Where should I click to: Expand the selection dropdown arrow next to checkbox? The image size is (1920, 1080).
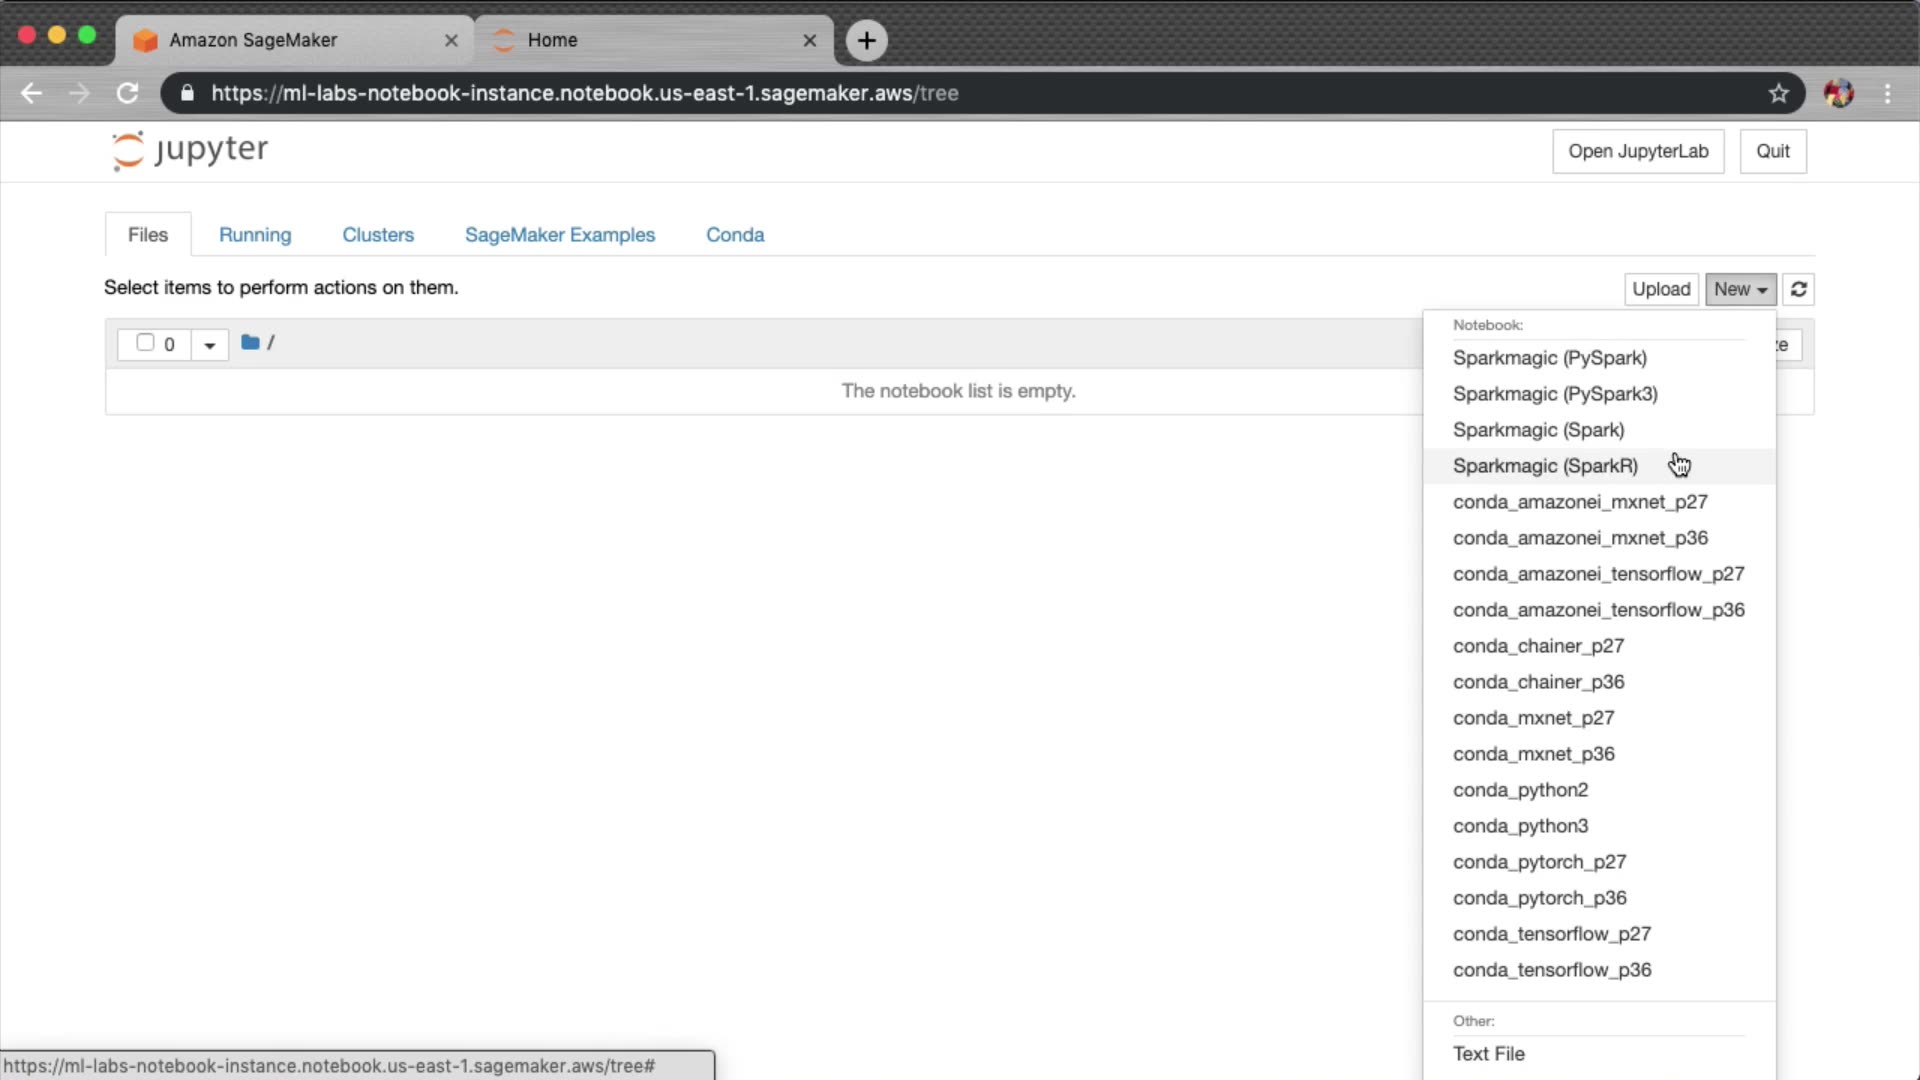[209, 345]
